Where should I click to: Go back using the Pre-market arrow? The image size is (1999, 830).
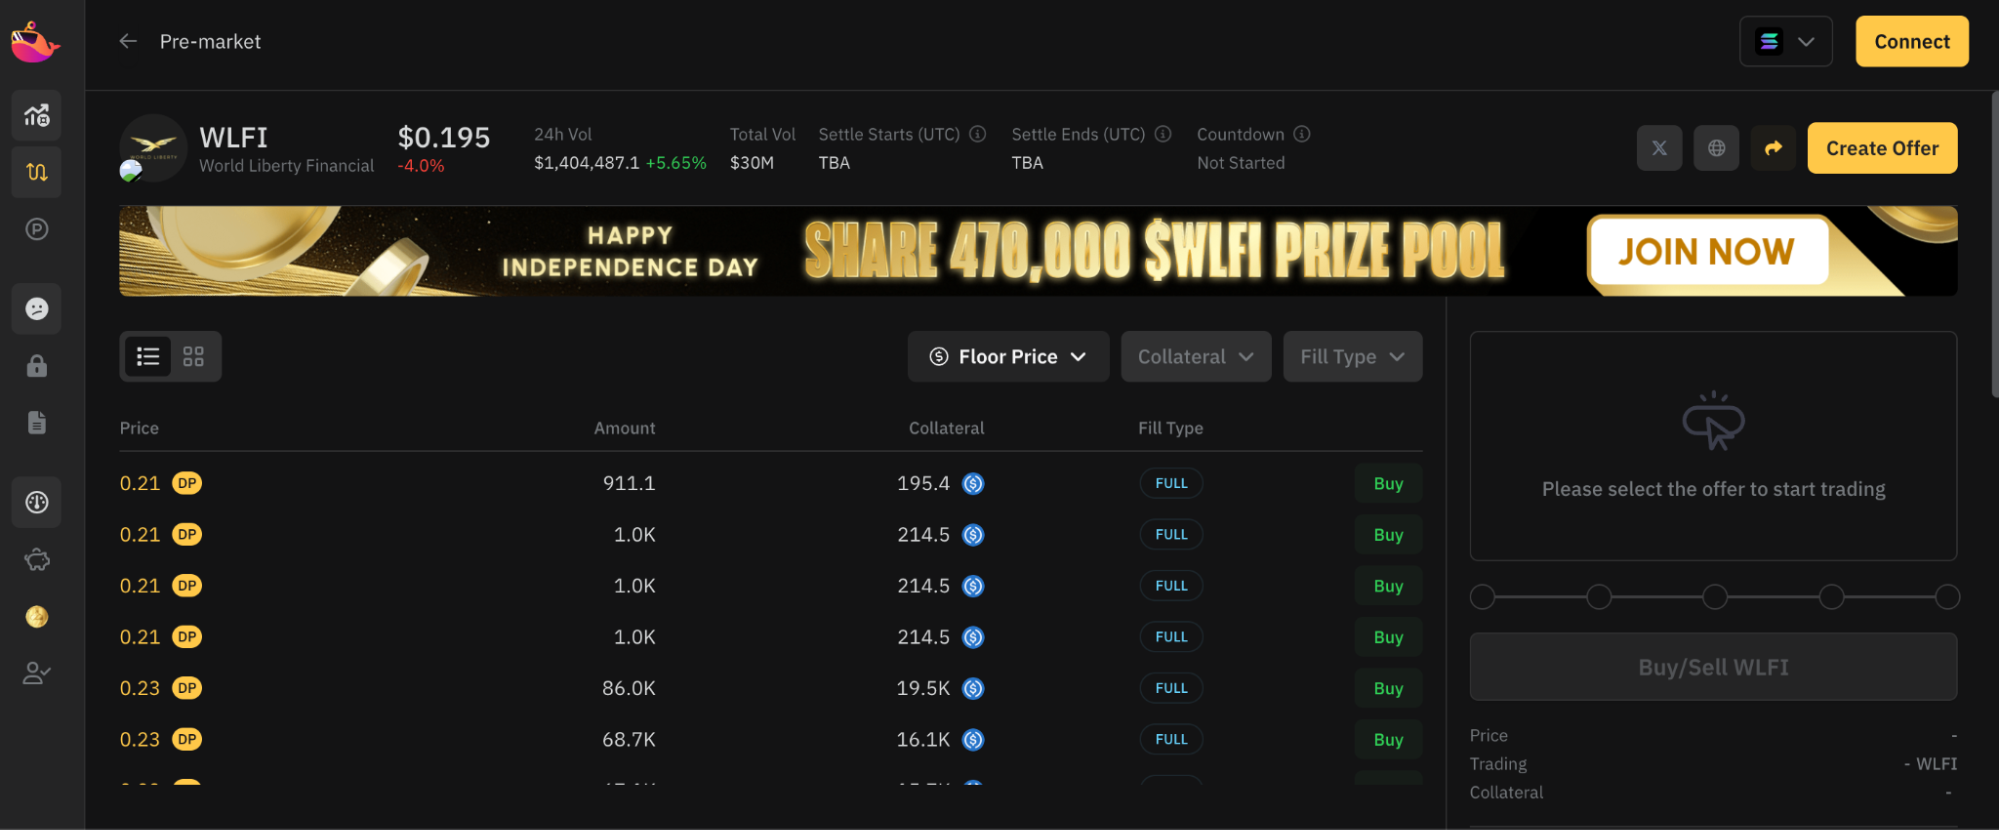click(x=128, y=41)
